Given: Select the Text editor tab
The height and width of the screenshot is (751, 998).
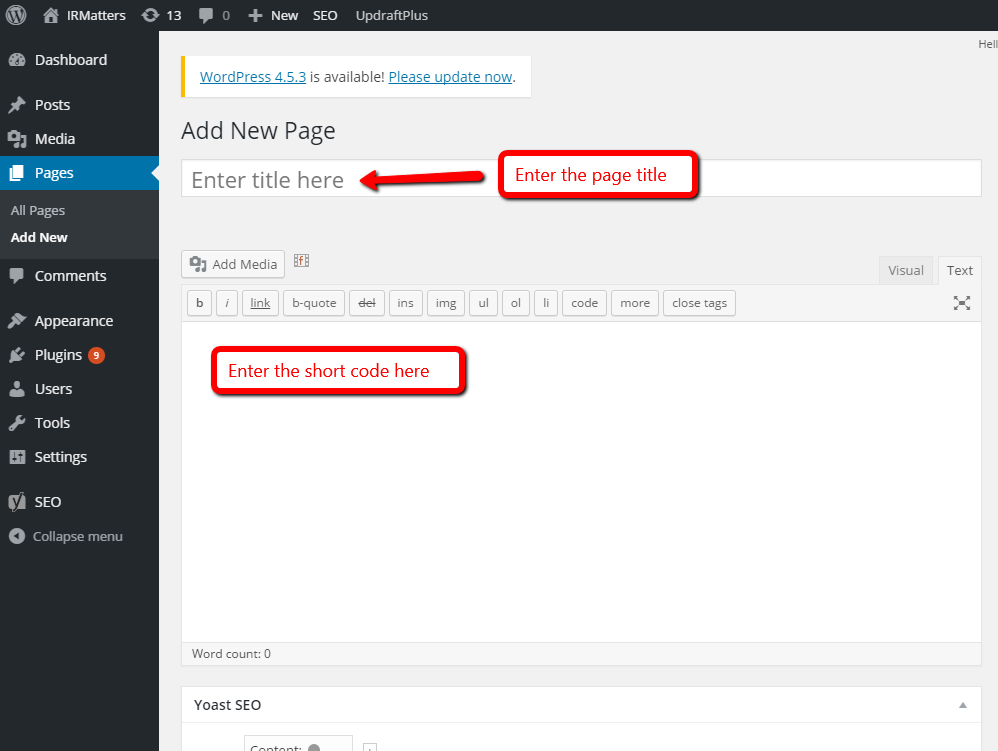Looking at the screenshot, I should (960, 270).
